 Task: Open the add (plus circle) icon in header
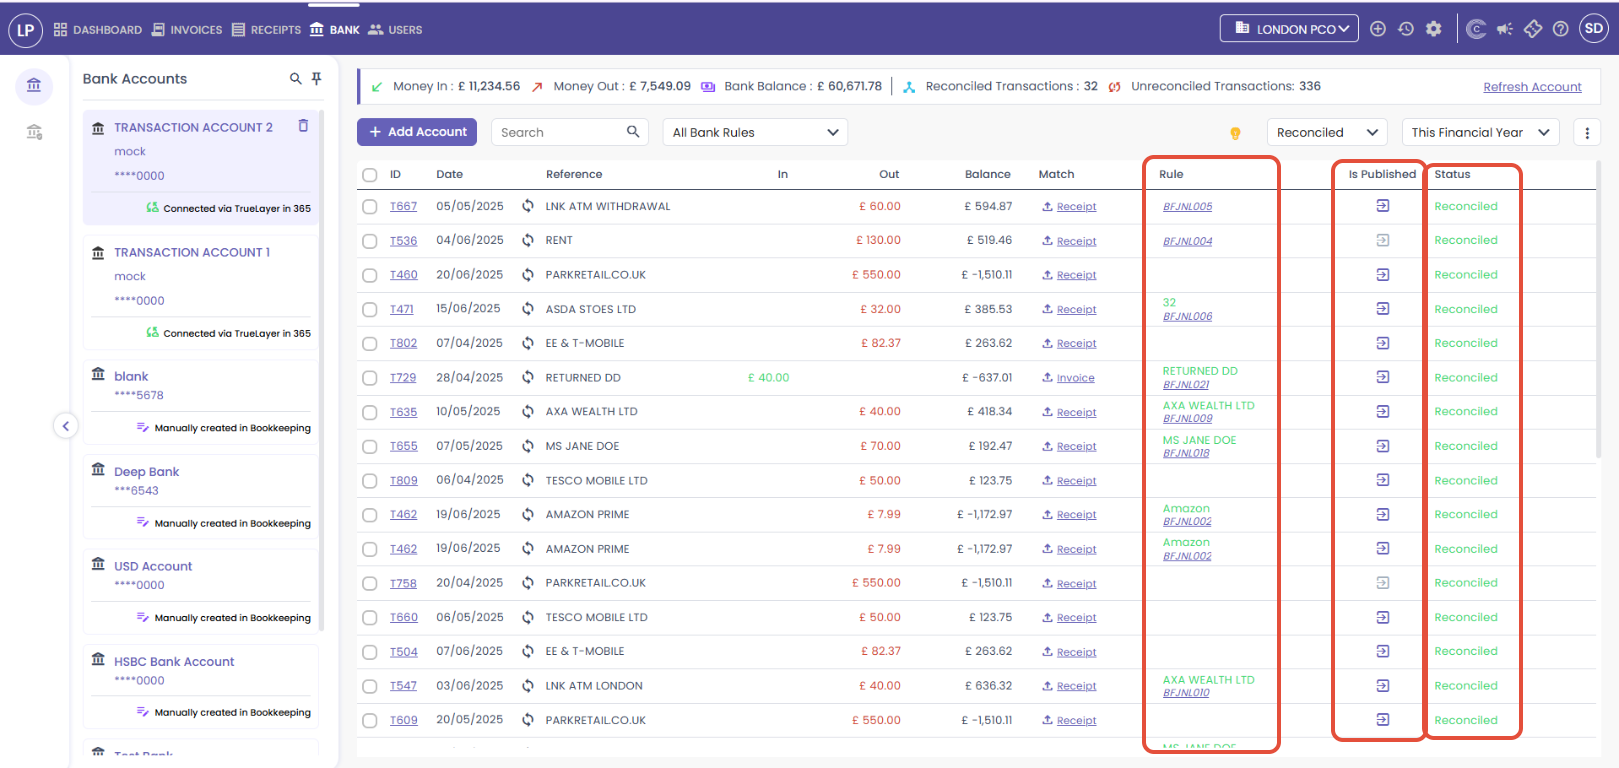point(1378,29)
